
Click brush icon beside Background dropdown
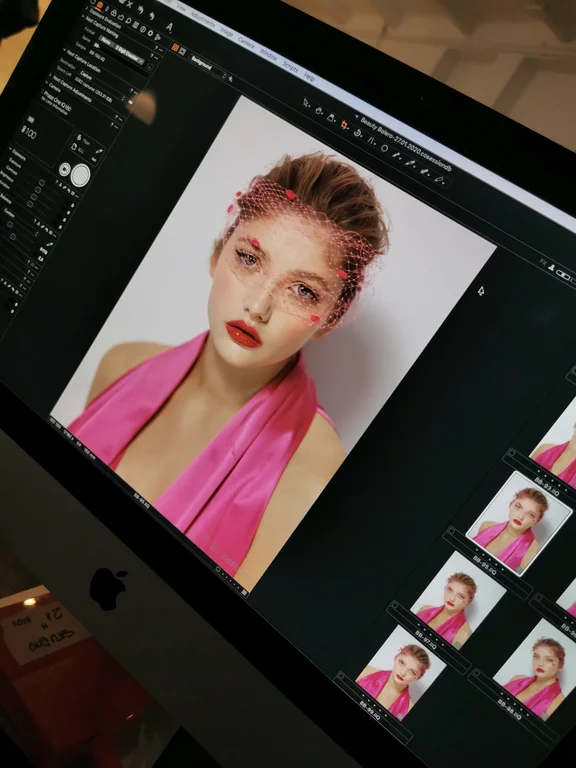230,78
